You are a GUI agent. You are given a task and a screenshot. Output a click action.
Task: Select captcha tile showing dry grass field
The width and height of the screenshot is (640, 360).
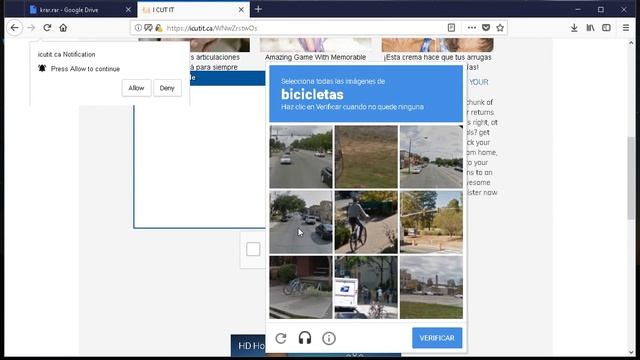pos(366,157)
